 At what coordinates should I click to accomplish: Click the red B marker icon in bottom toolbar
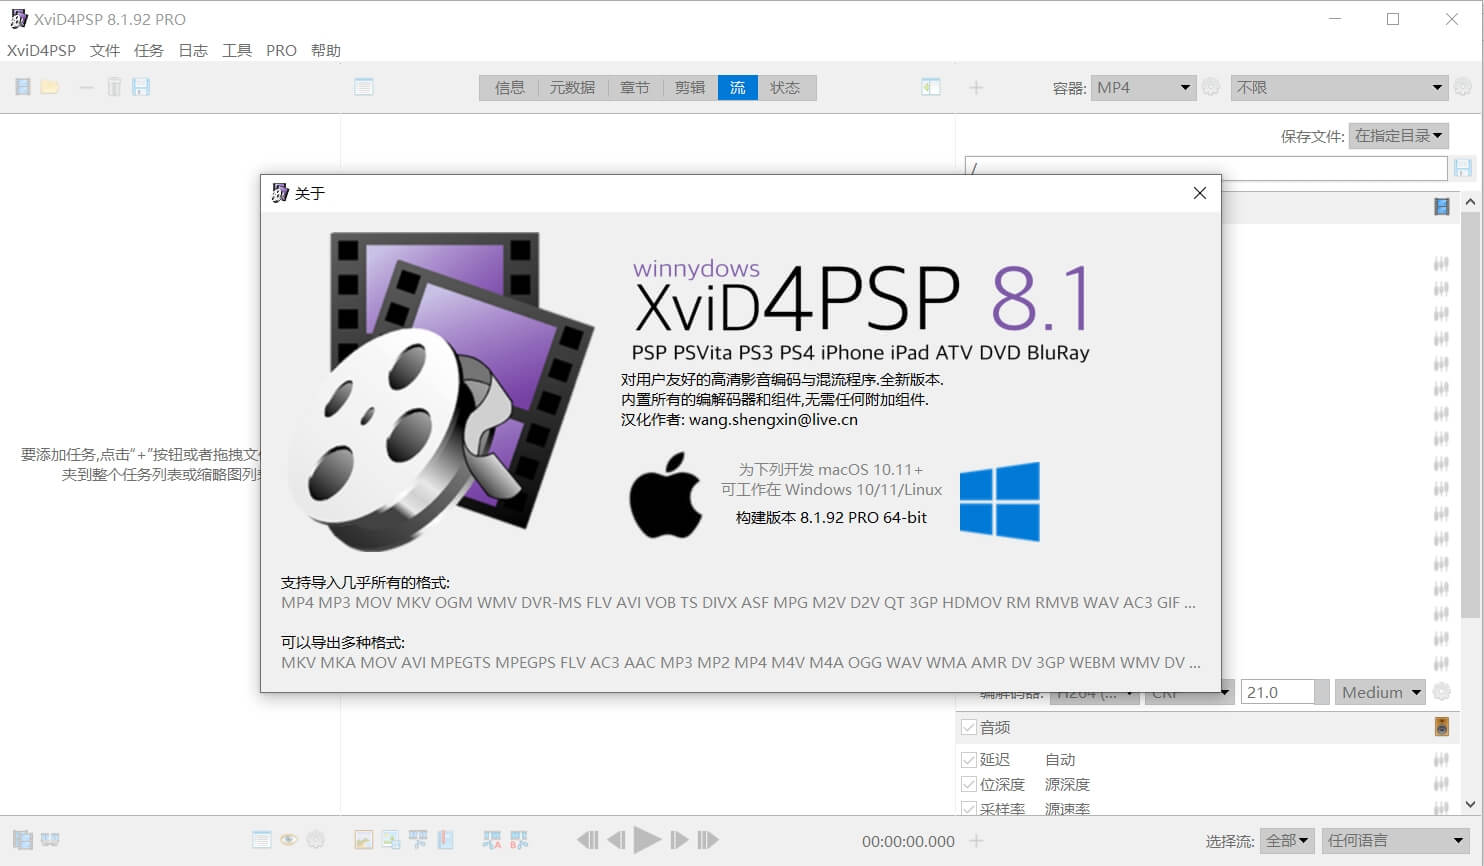pos(519,840)
